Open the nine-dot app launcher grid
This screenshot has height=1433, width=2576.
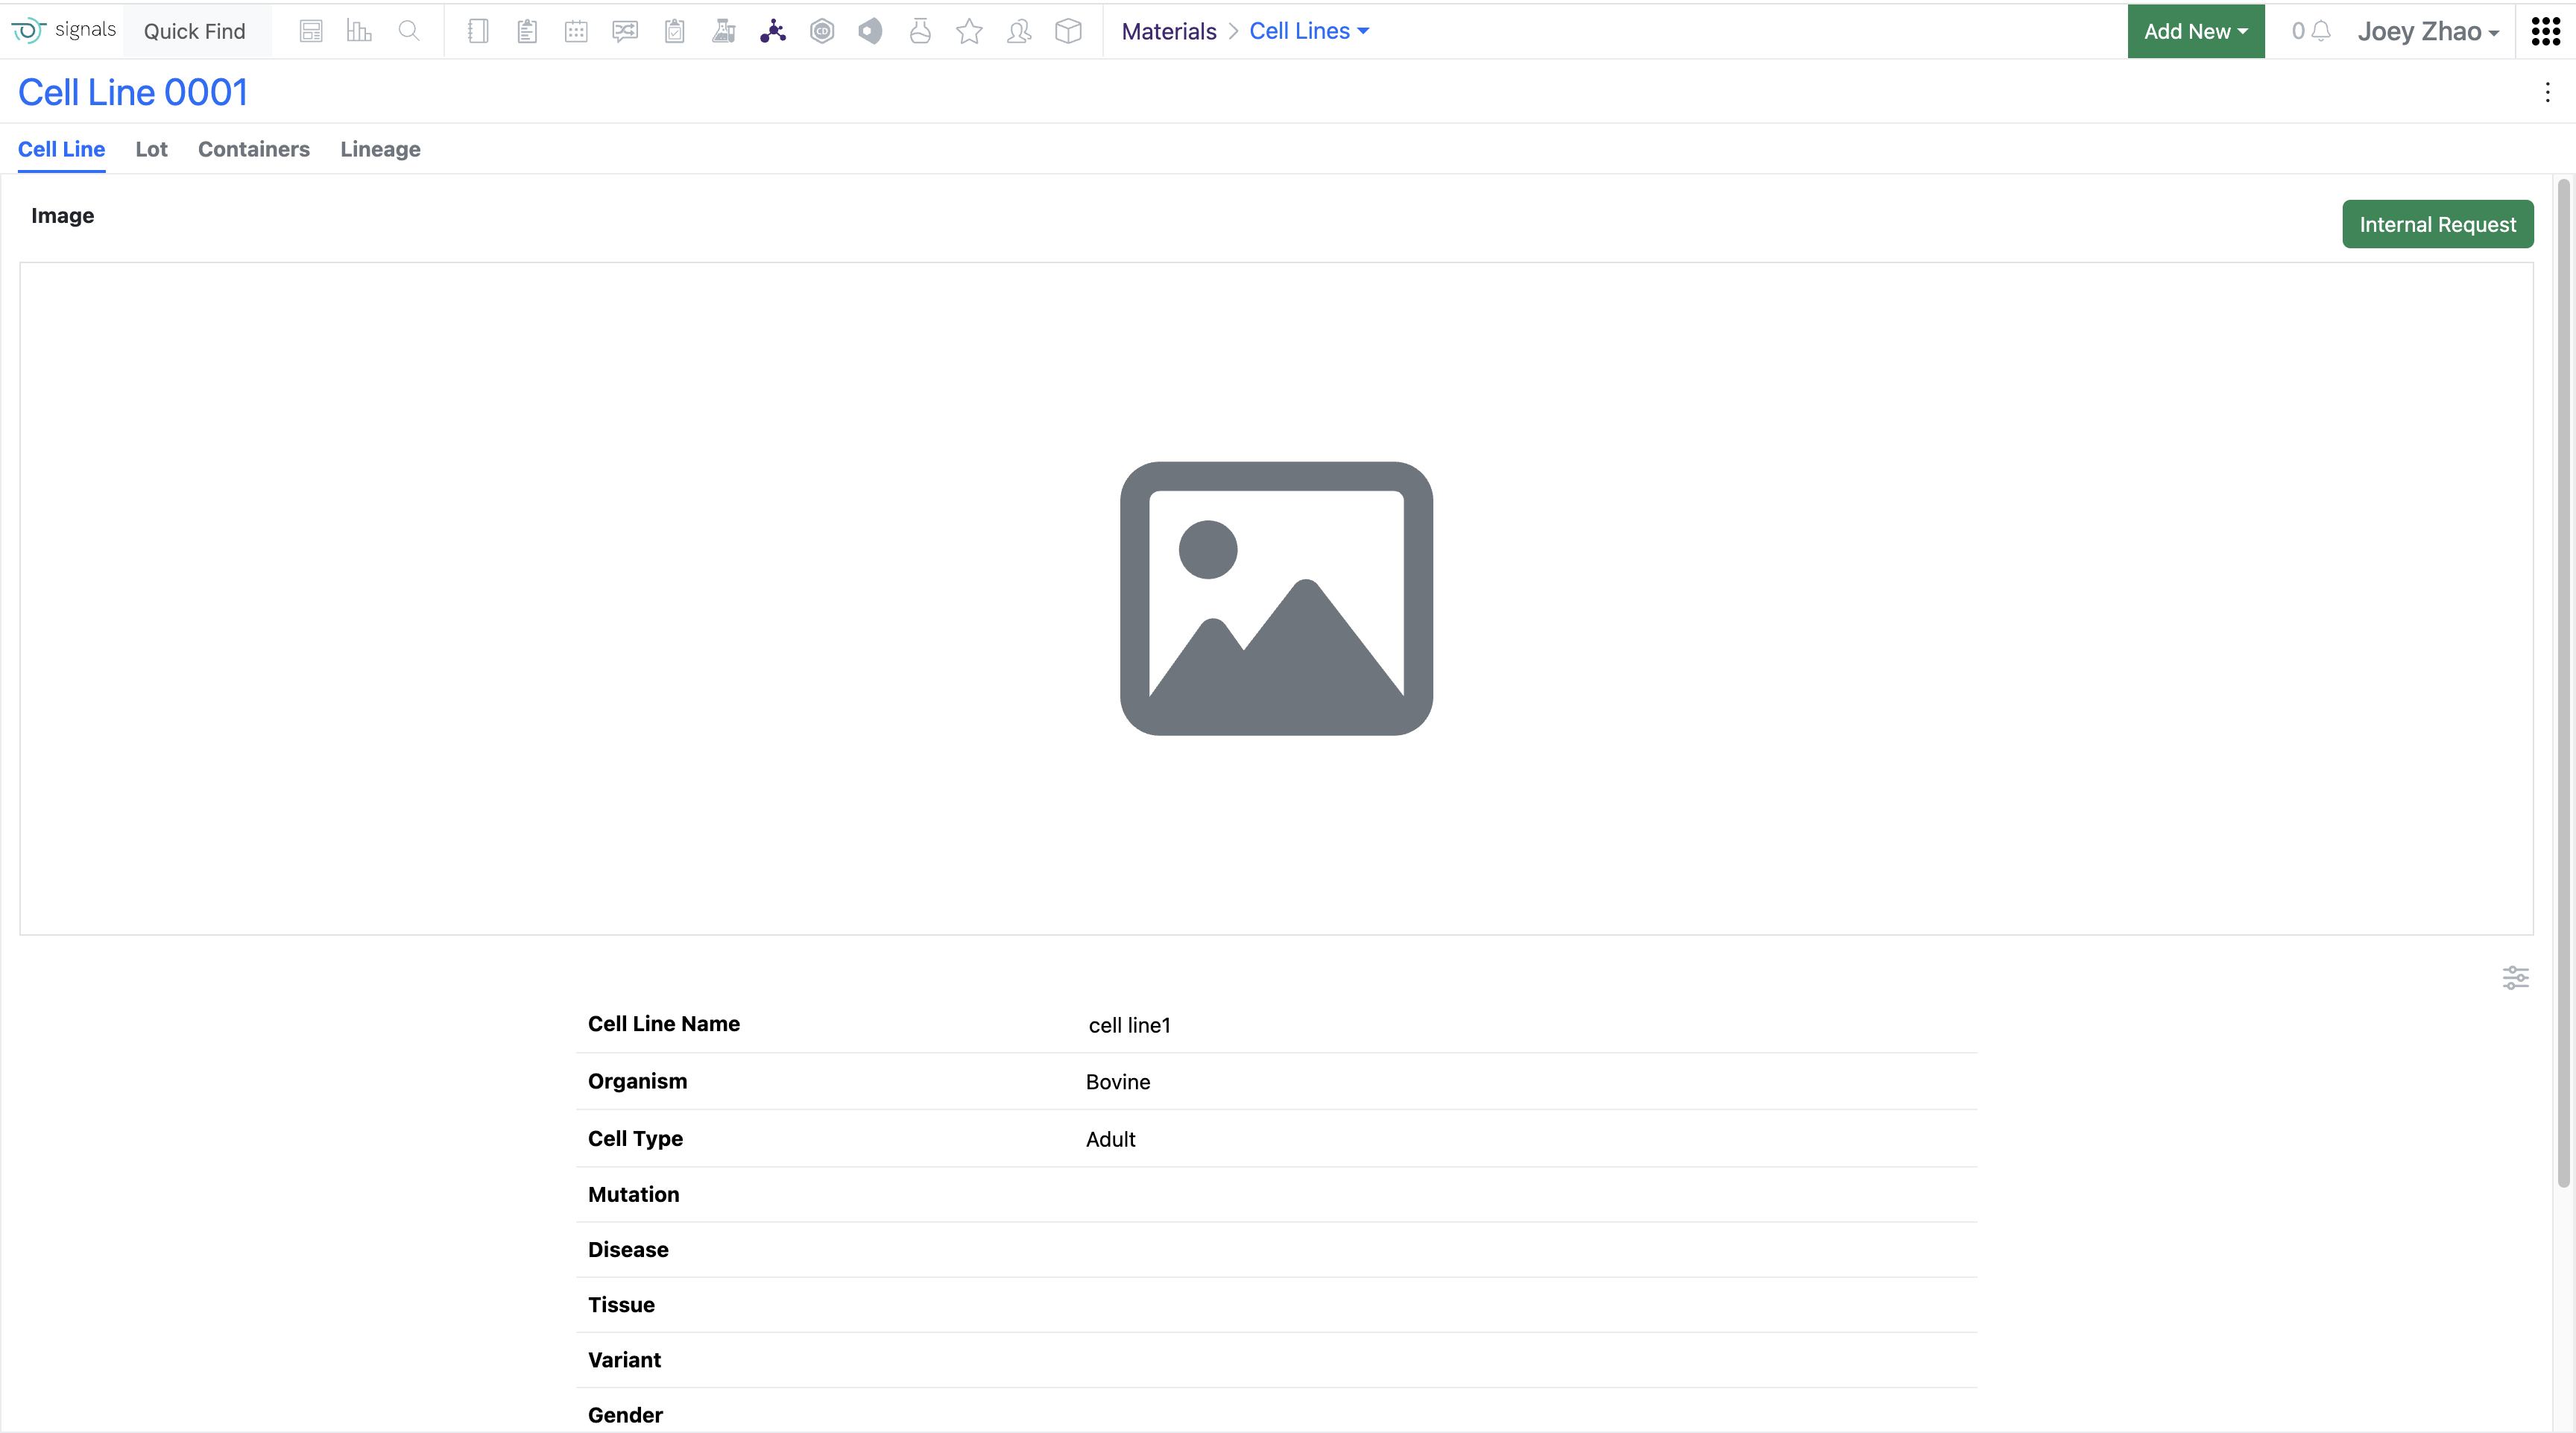click(x=2545, y=31)
